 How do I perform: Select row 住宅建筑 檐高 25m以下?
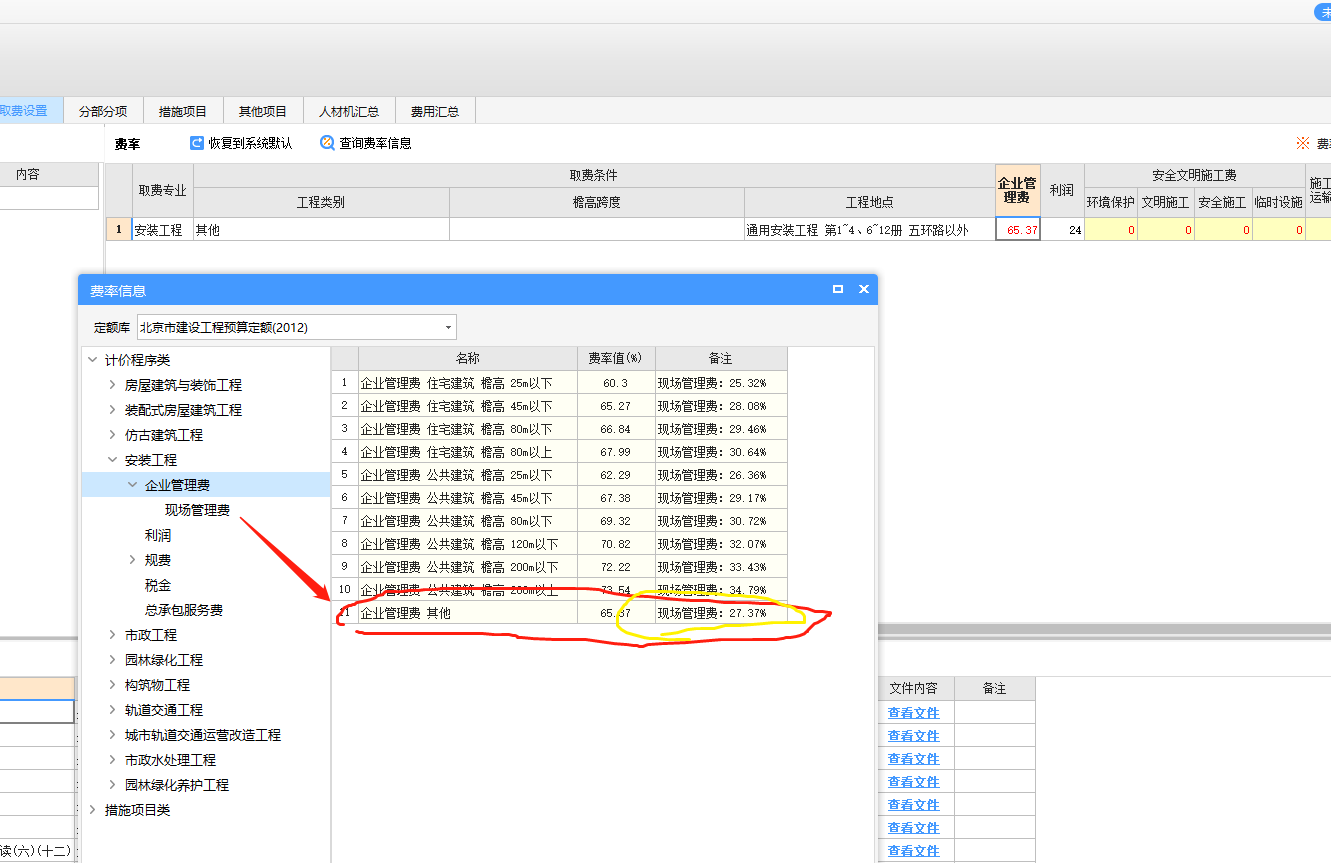pyautogui.click(x=560, y=382)
